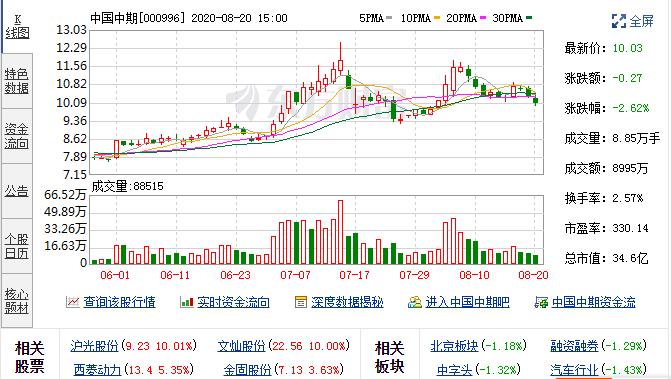Open related sector 中字头

[454, 370]
